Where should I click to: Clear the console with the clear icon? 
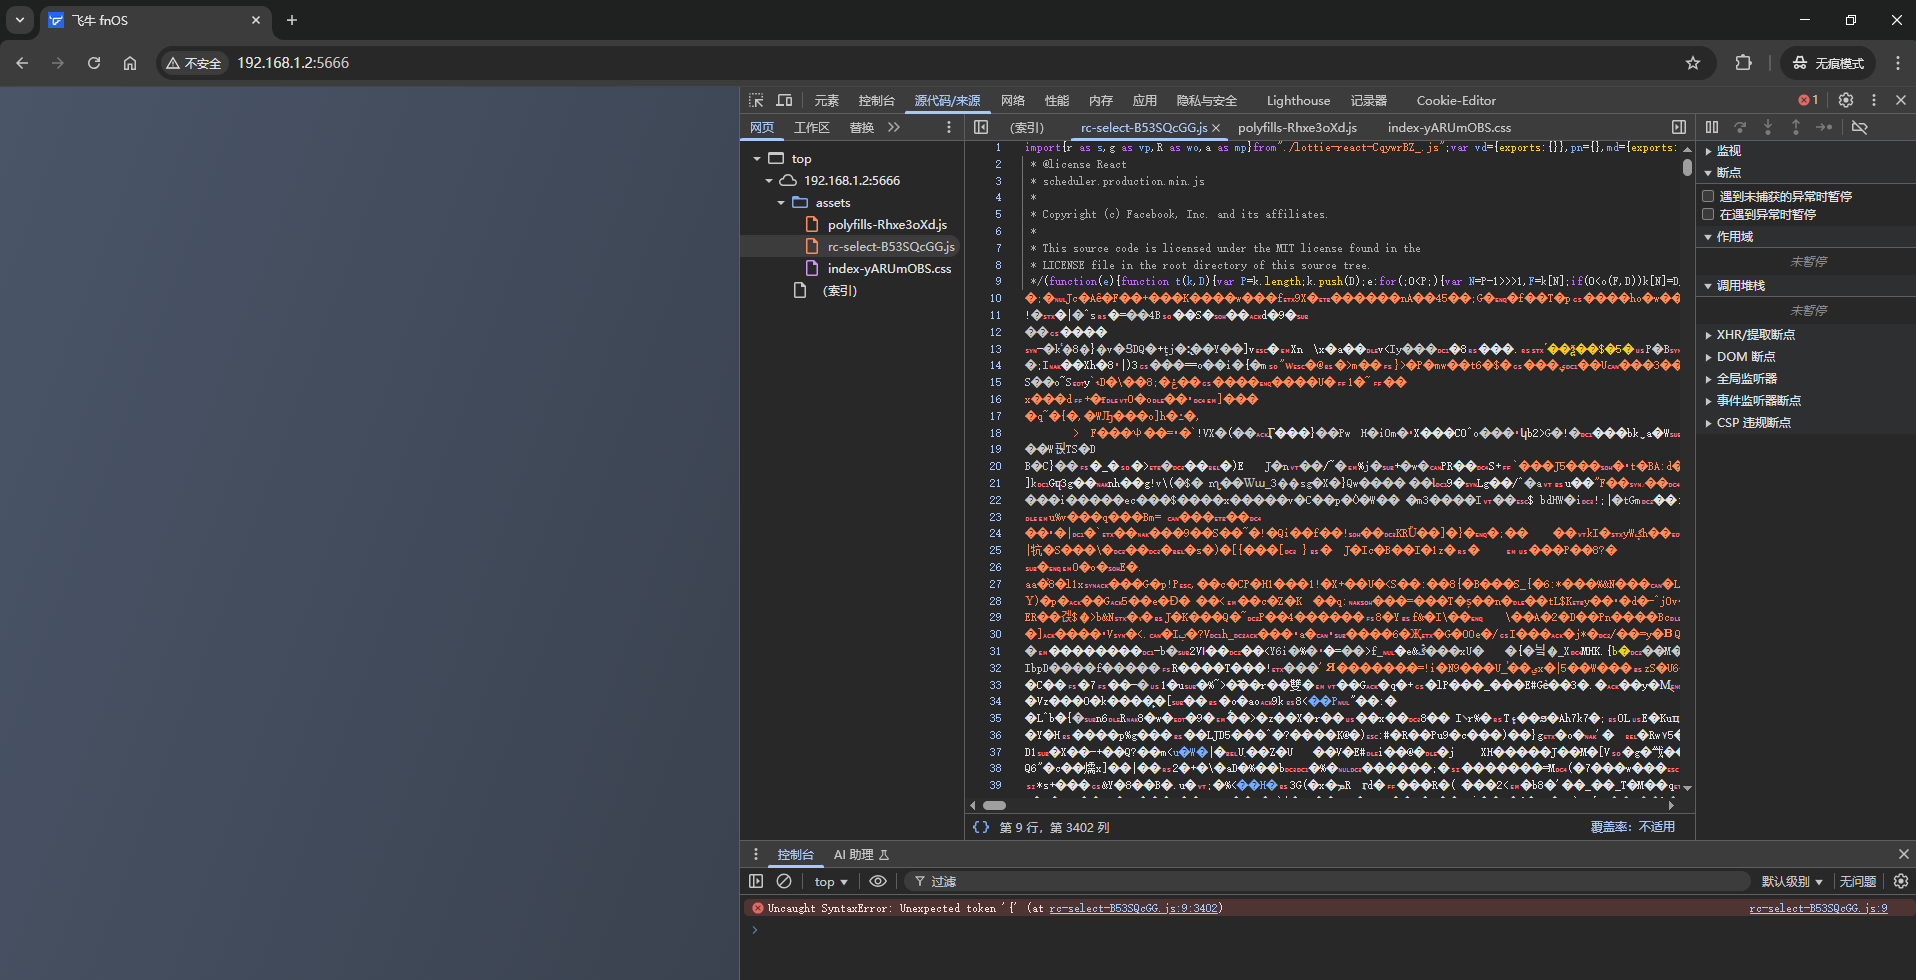pyautogui.click(x=784, y=881)
